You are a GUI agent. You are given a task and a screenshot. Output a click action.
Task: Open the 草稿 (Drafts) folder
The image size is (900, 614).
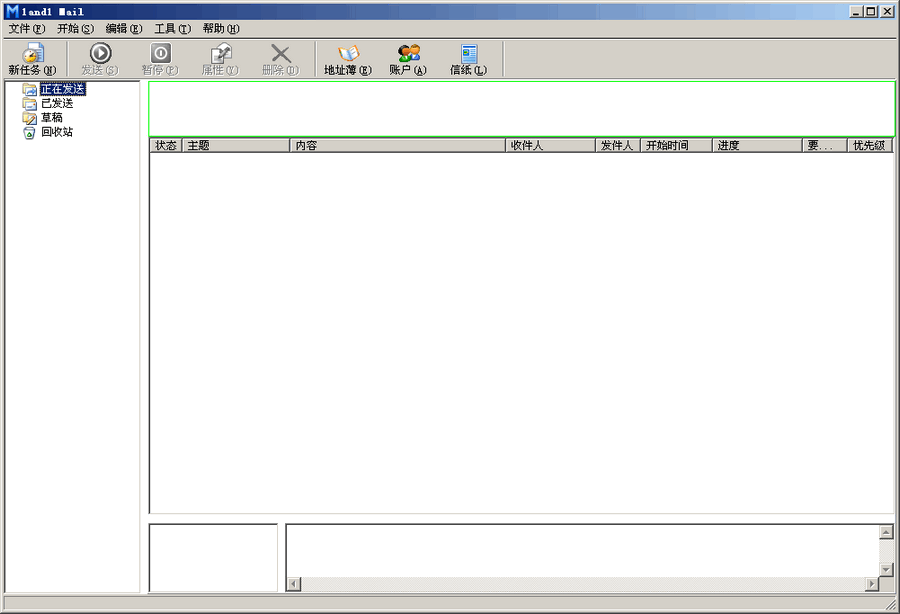[x=52, y=117]
